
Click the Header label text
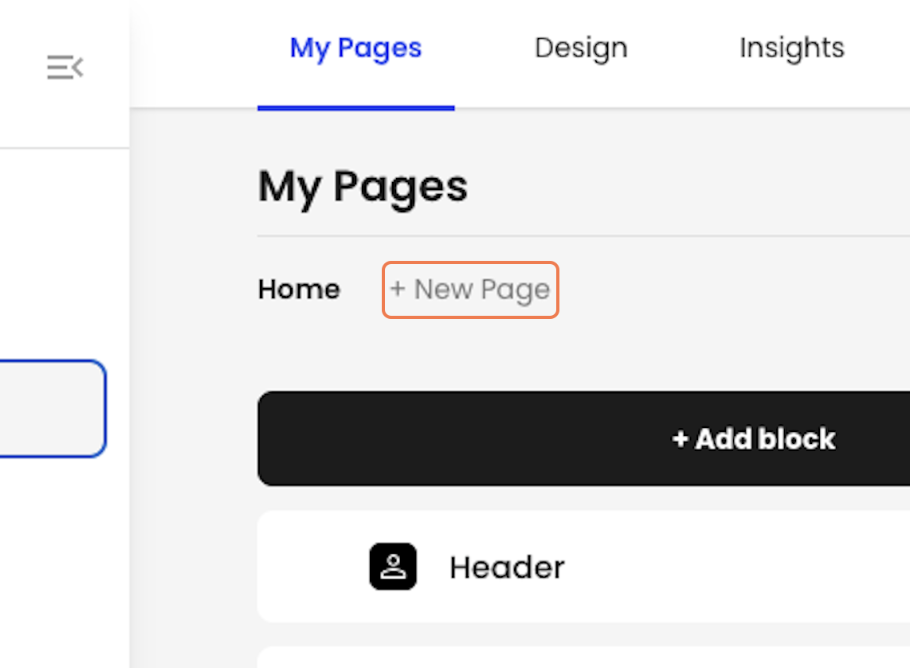[507, 567]
